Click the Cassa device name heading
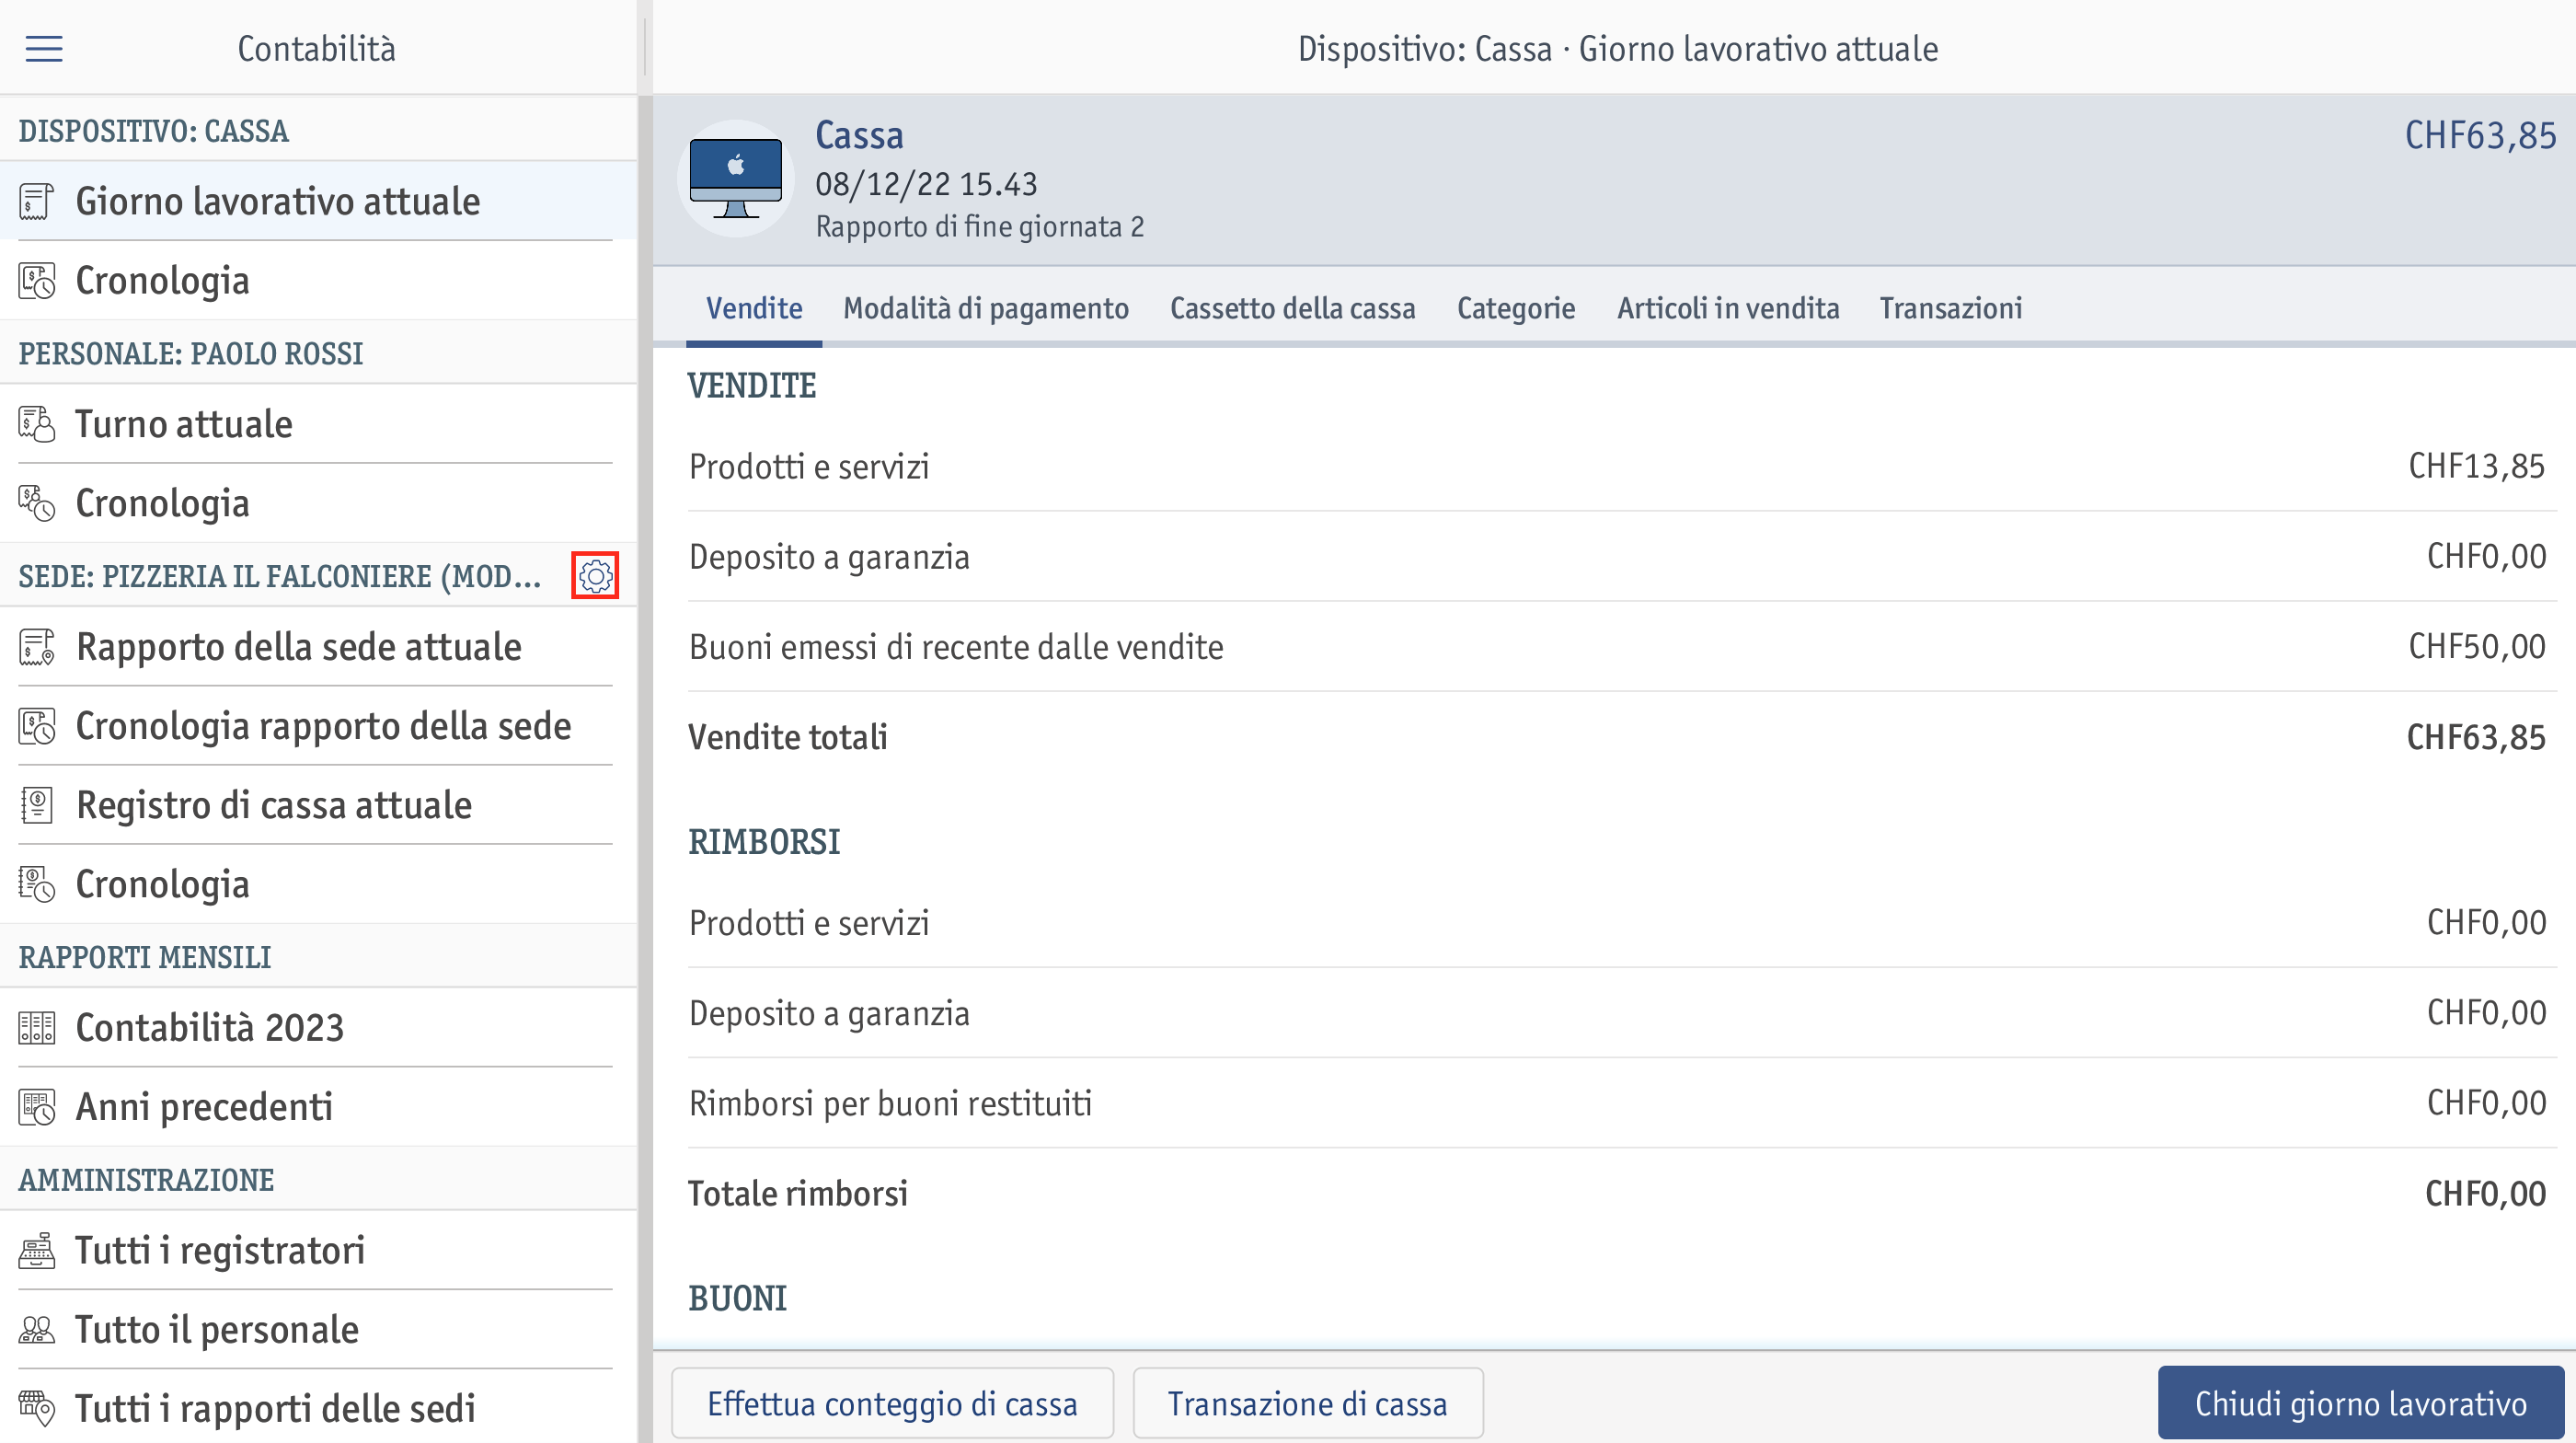The width and height of the screenshot is (2576, 1443). pos(859,135)
